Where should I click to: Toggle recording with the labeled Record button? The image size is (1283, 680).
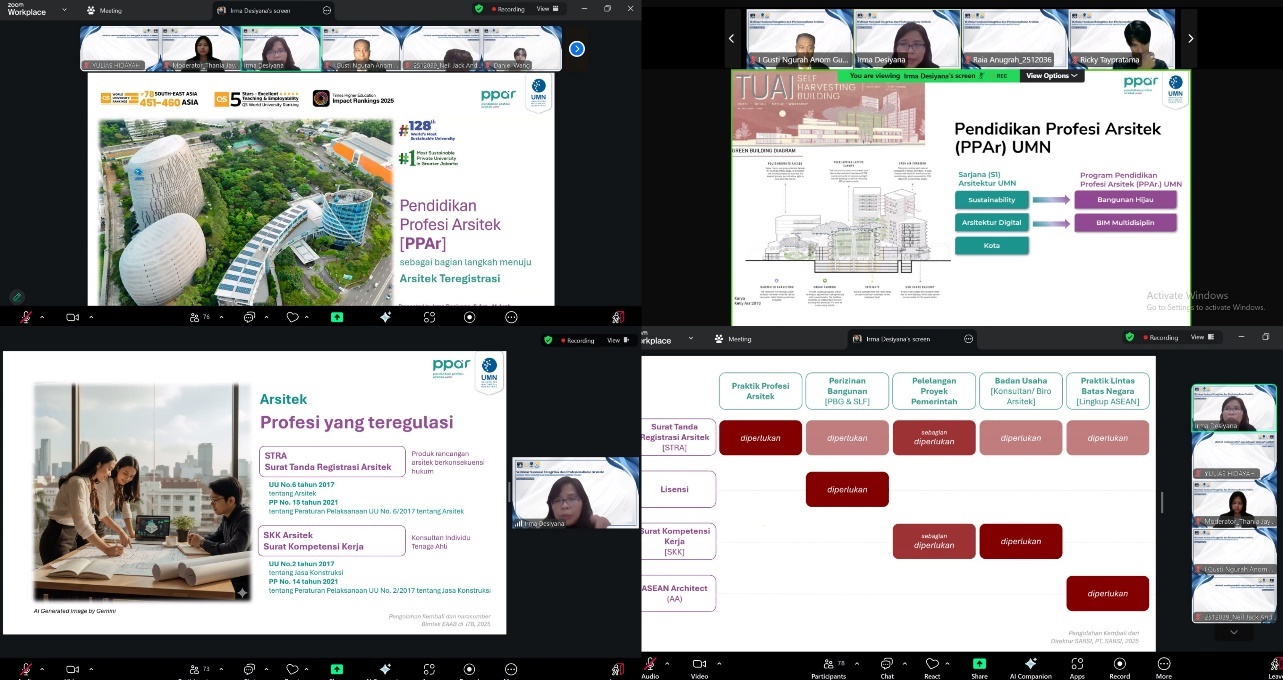1119,665
